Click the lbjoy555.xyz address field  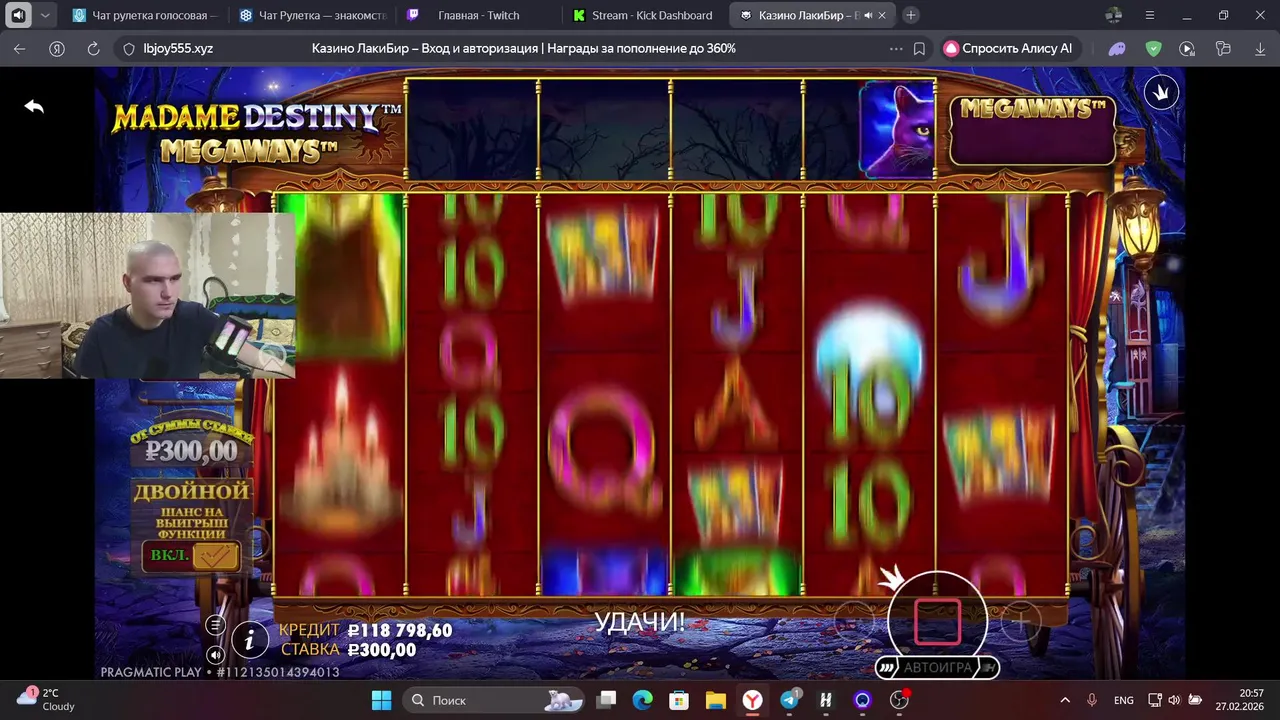click(x=178, y=48)
